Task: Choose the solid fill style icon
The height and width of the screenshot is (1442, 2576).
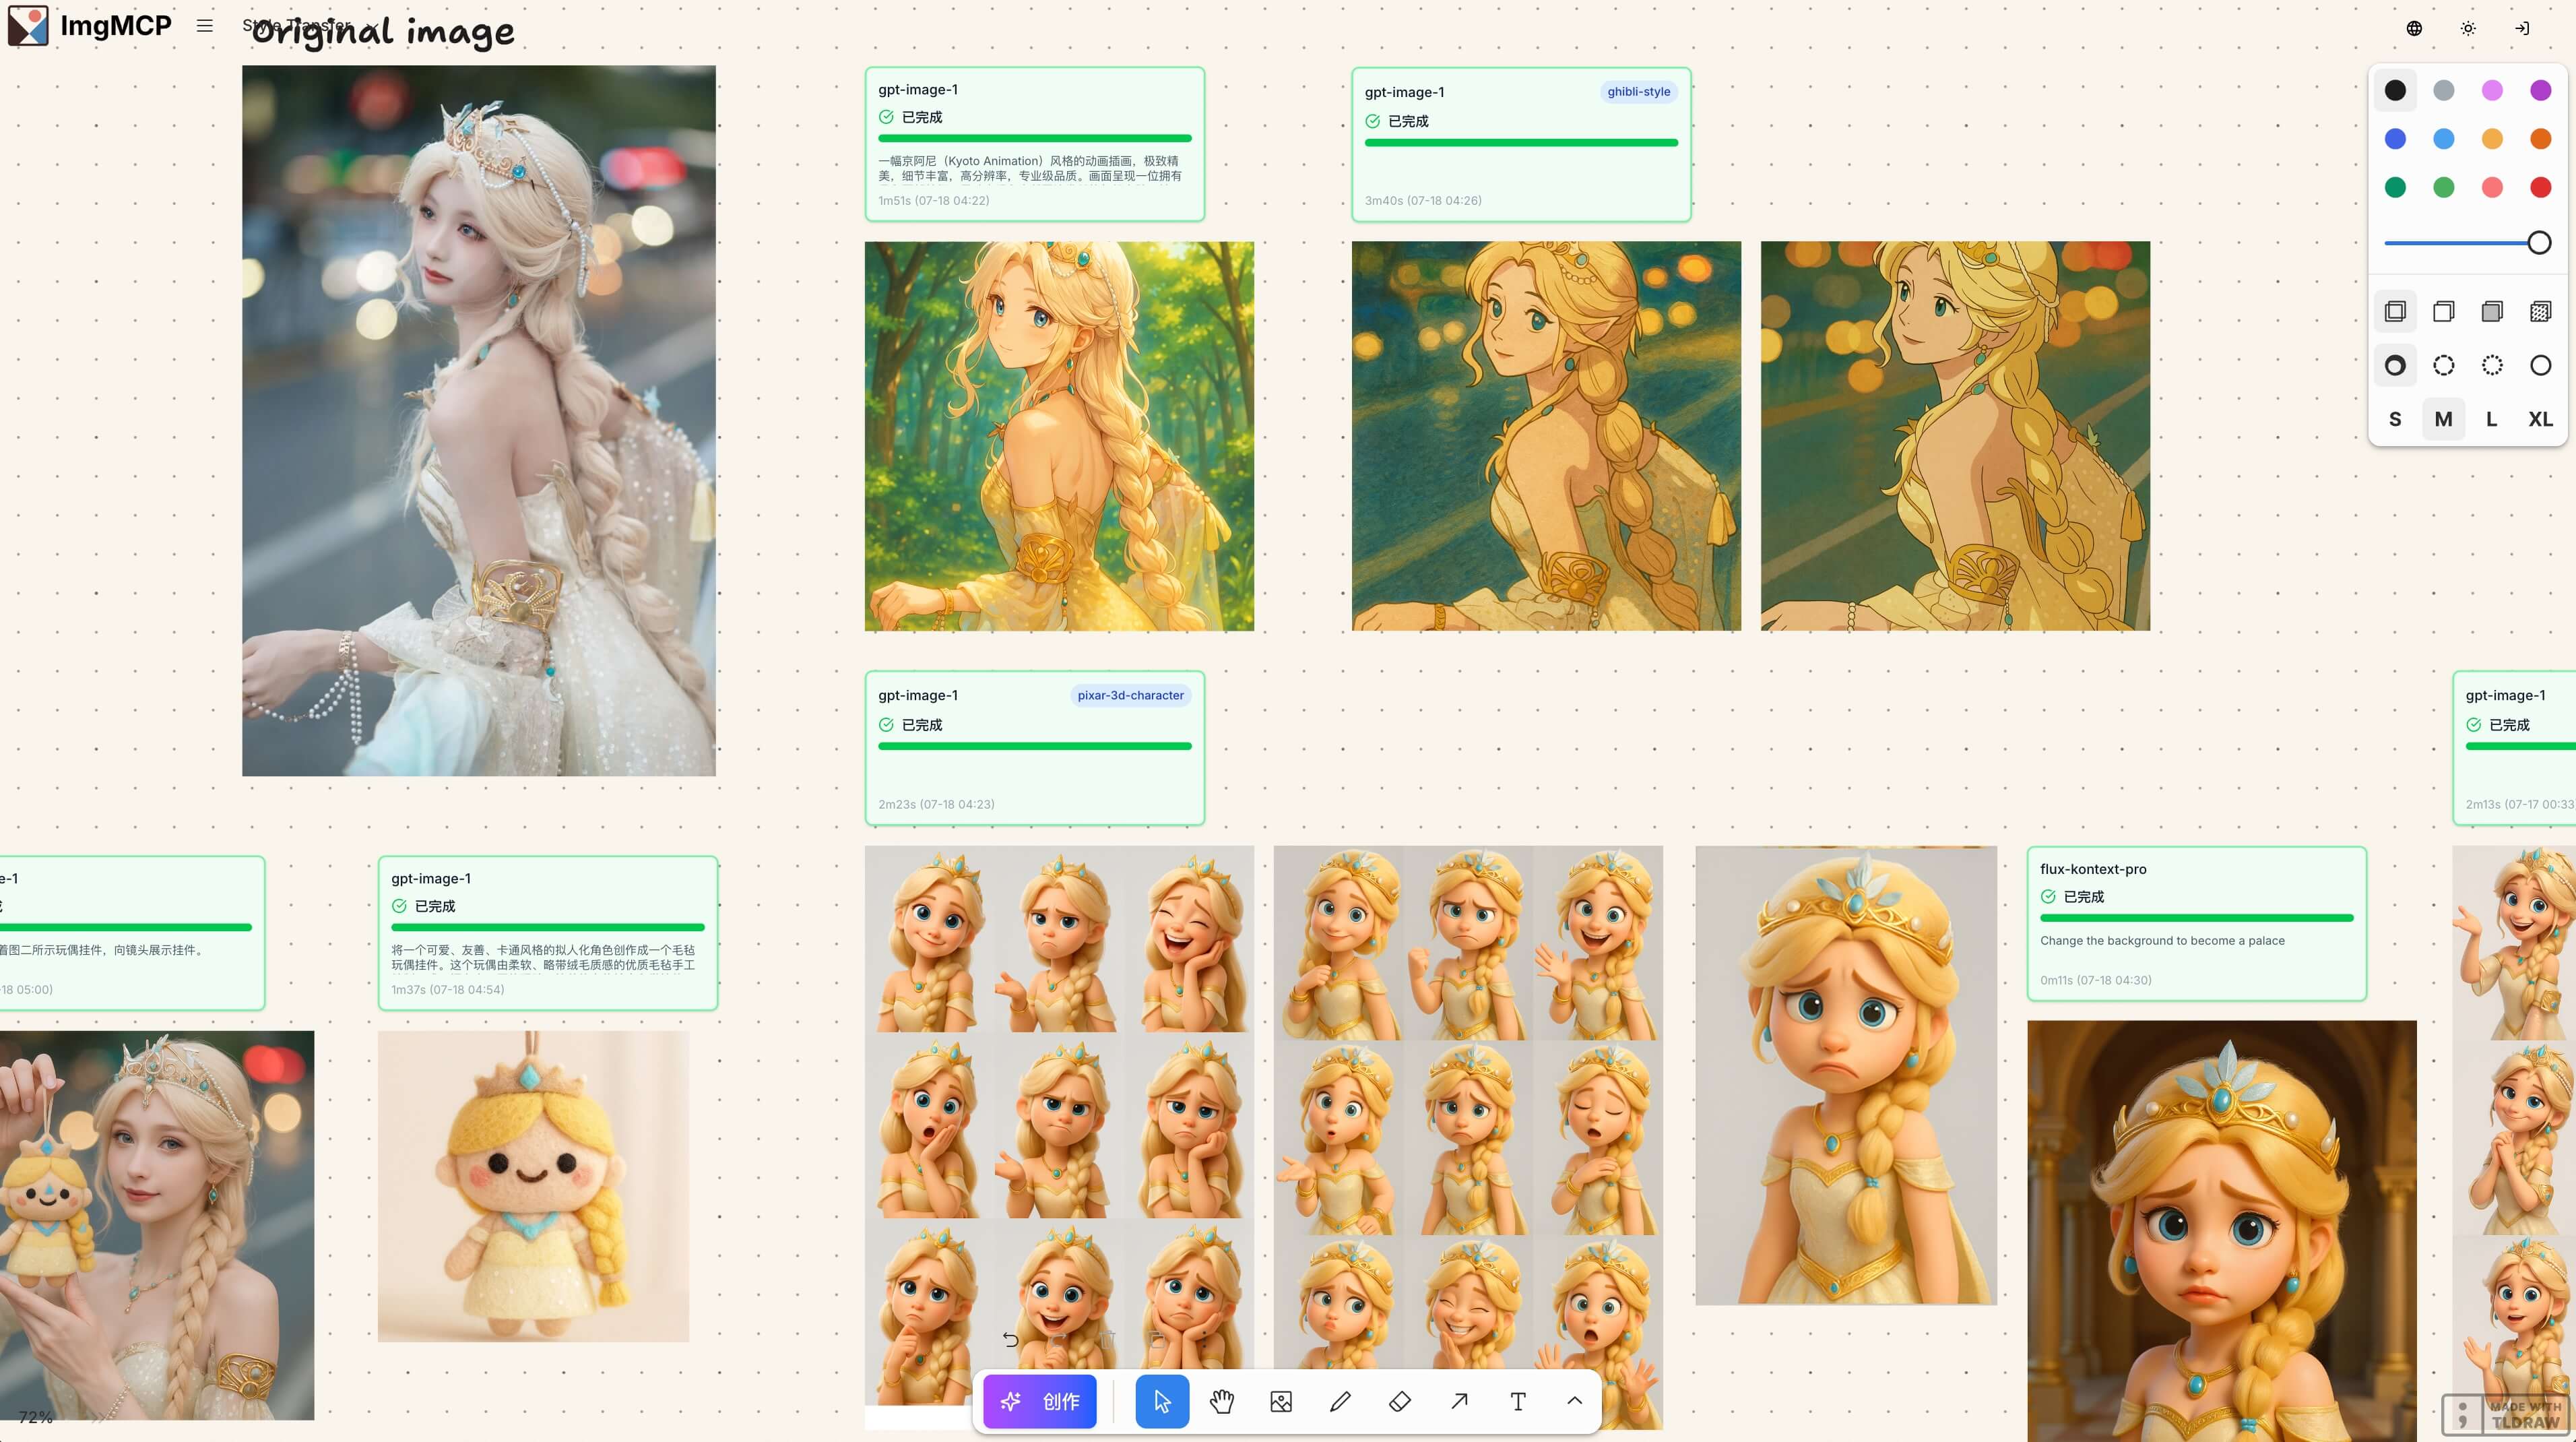Action: coord(2492,311)
